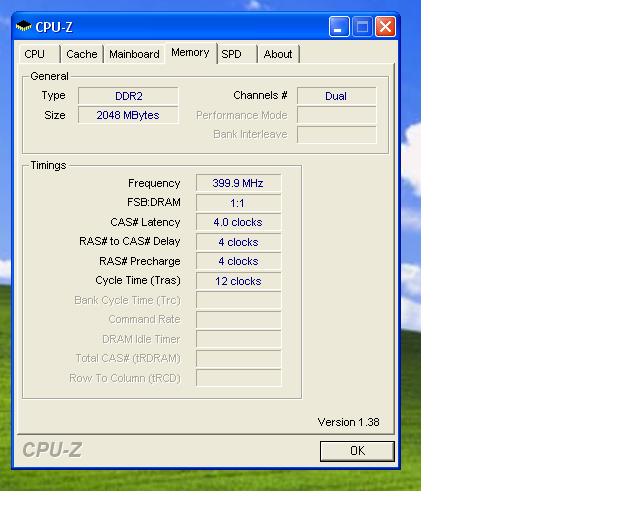Click the Frequency label
Screen dimensions: 640x512
[x=154, y=183]
